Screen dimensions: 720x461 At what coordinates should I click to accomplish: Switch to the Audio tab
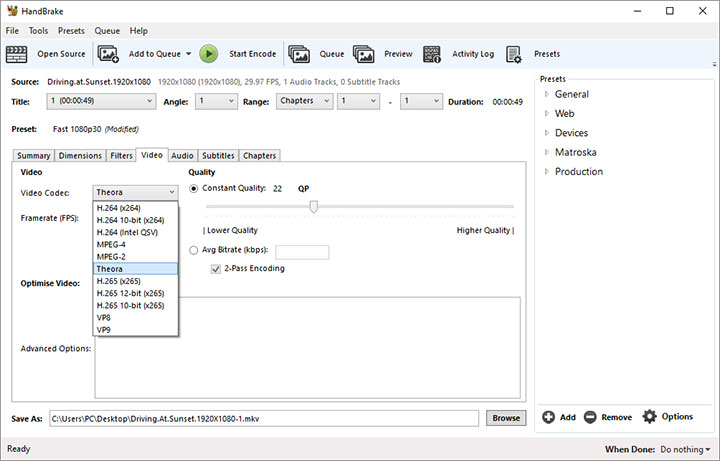182,156
